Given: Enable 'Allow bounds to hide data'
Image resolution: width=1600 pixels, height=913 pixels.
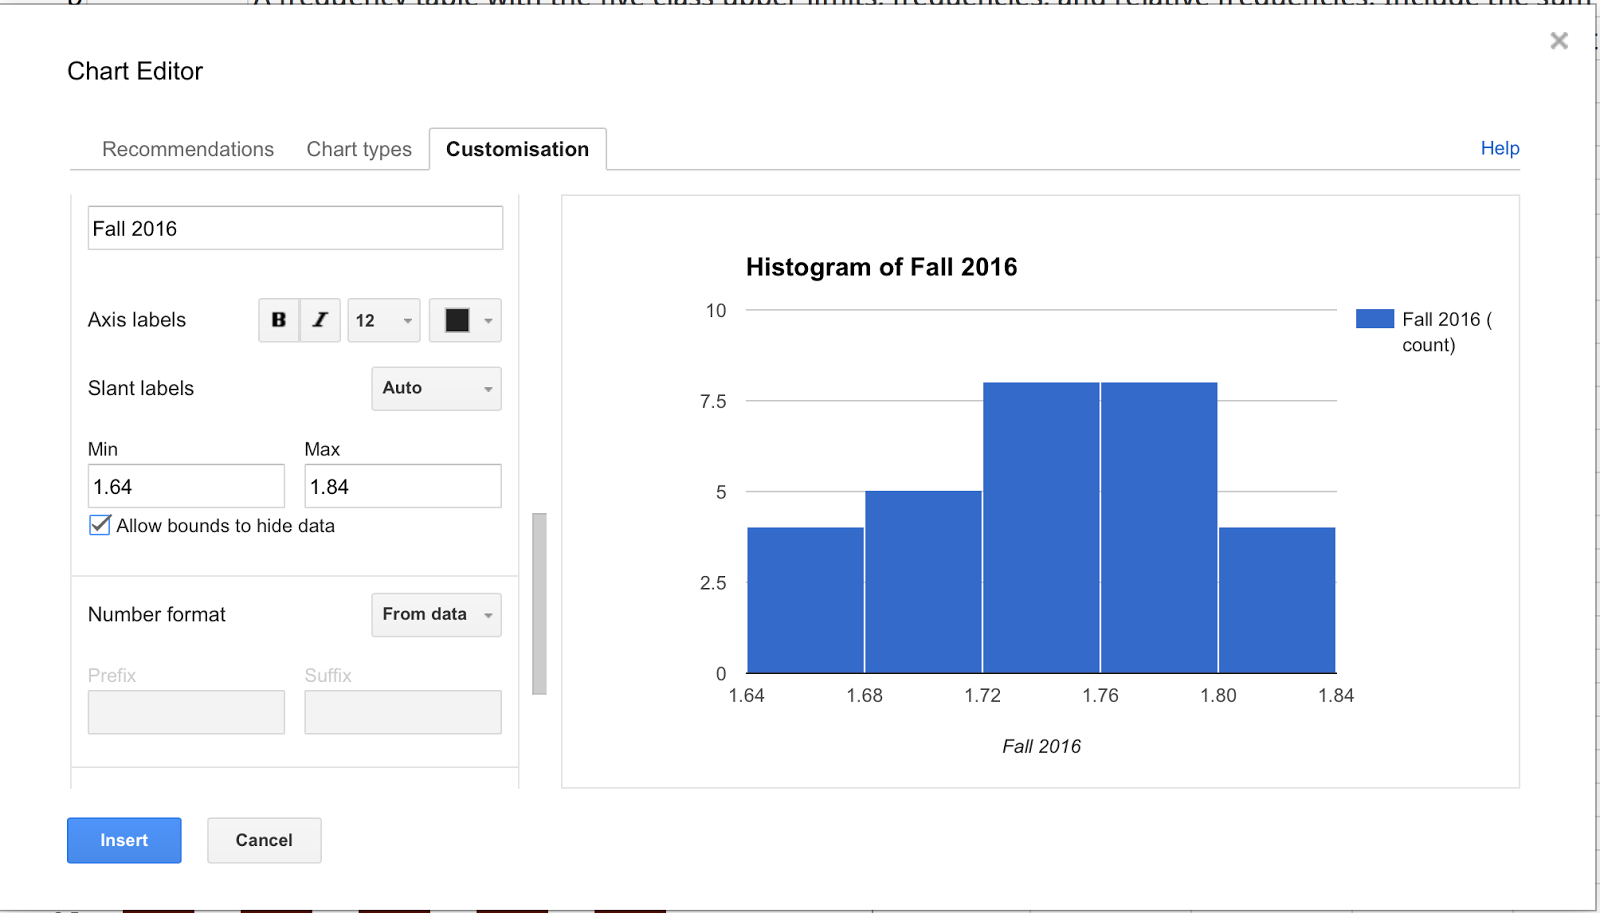Looking at the screenshot, I should click(99, 524).
